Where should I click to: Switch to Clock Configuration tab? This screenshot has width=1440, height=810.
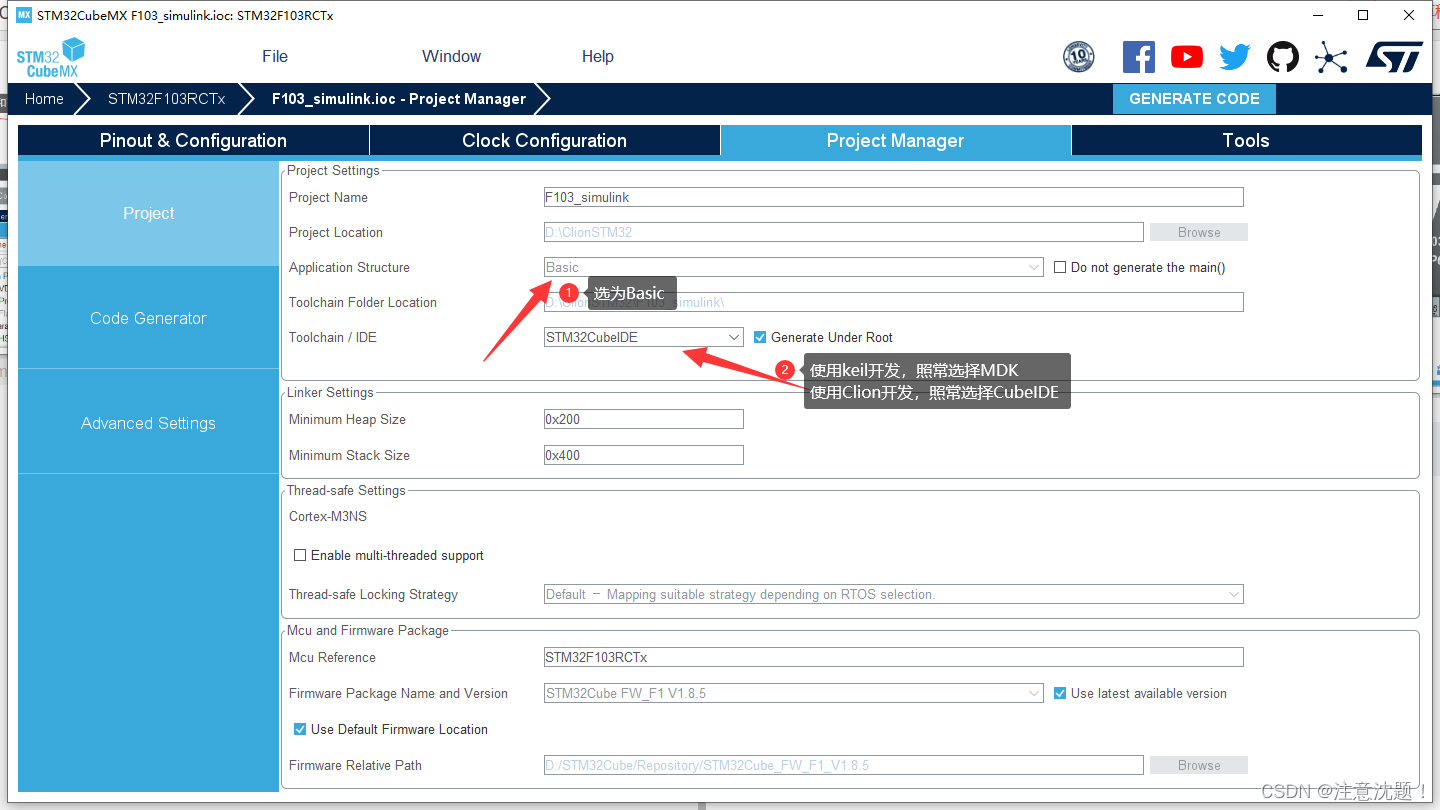click(x=545, y=140)
